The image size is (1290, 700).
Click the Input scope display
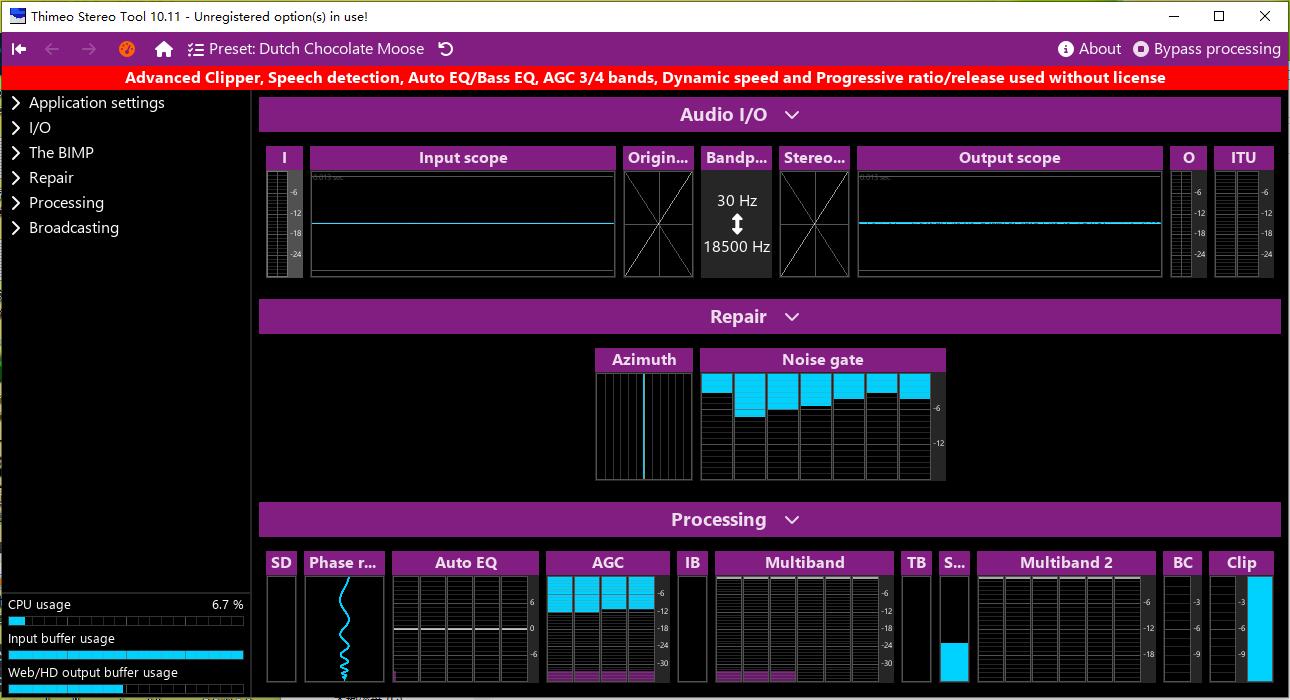462,224
